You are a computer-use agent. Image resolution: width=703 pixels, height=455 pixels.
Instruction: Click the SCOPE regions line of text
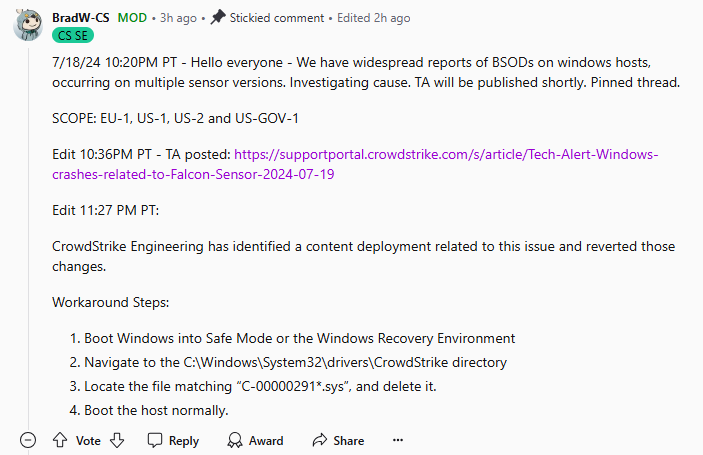point(175,119)
